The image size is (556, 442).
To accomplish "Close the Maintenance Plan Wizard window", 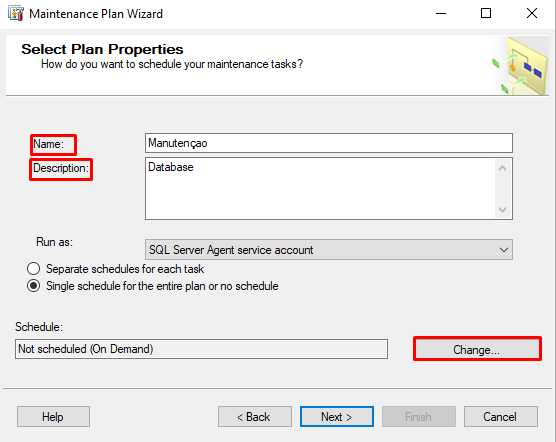I will 532,13.
